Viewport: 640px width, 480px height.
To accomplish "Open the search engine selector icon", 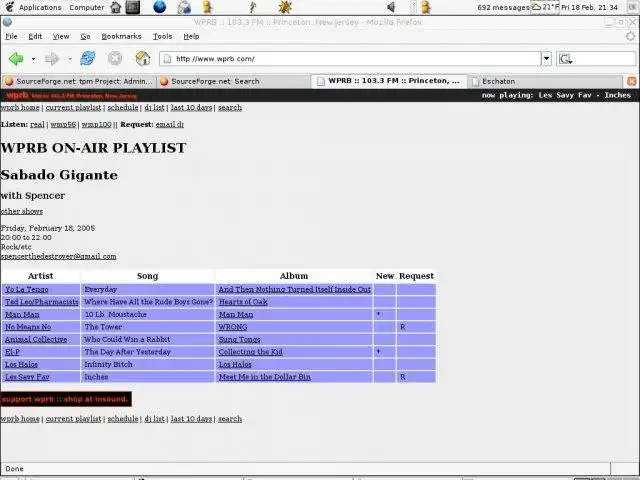I will [x=566, y=59].
